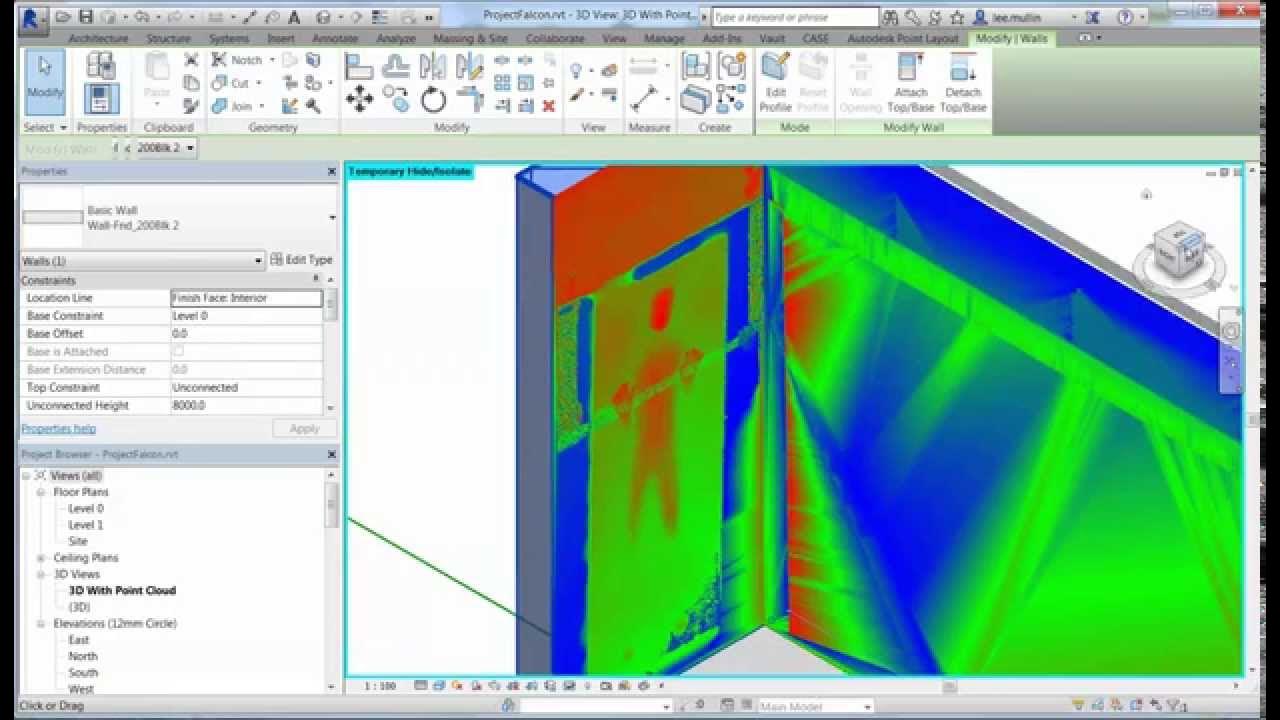Select the Move tool
The height and width of the screenshot is (720, 1280).
pyautogui.click(x=359, y=99)
